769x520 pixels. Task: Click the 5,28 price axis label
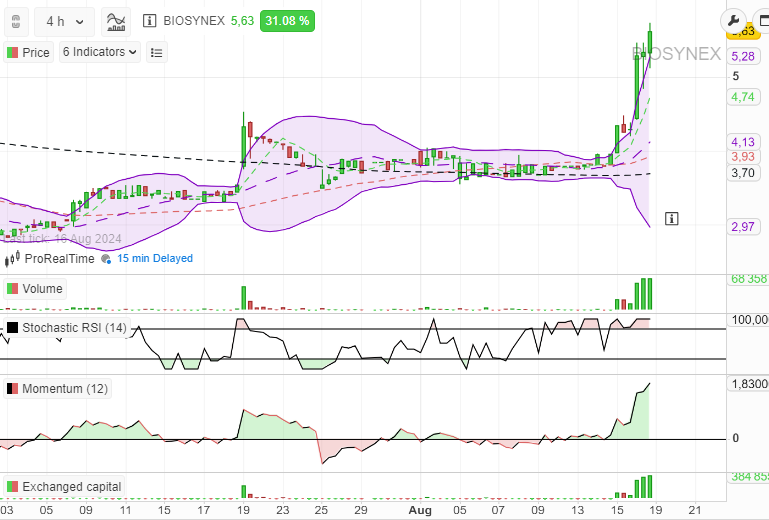click(x=743, y=56)
